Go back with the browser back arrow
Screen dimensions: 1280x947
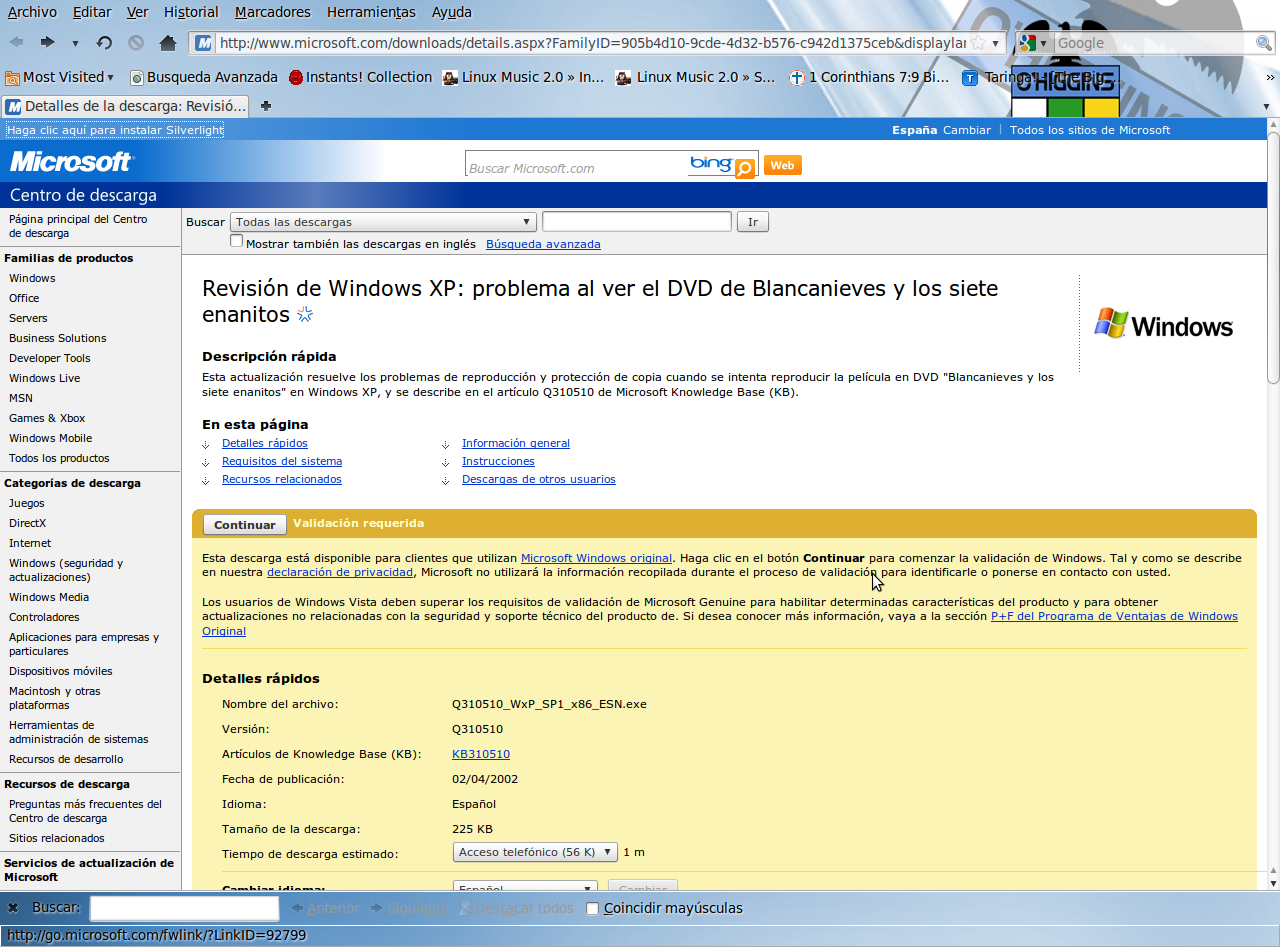click(16, 42)
